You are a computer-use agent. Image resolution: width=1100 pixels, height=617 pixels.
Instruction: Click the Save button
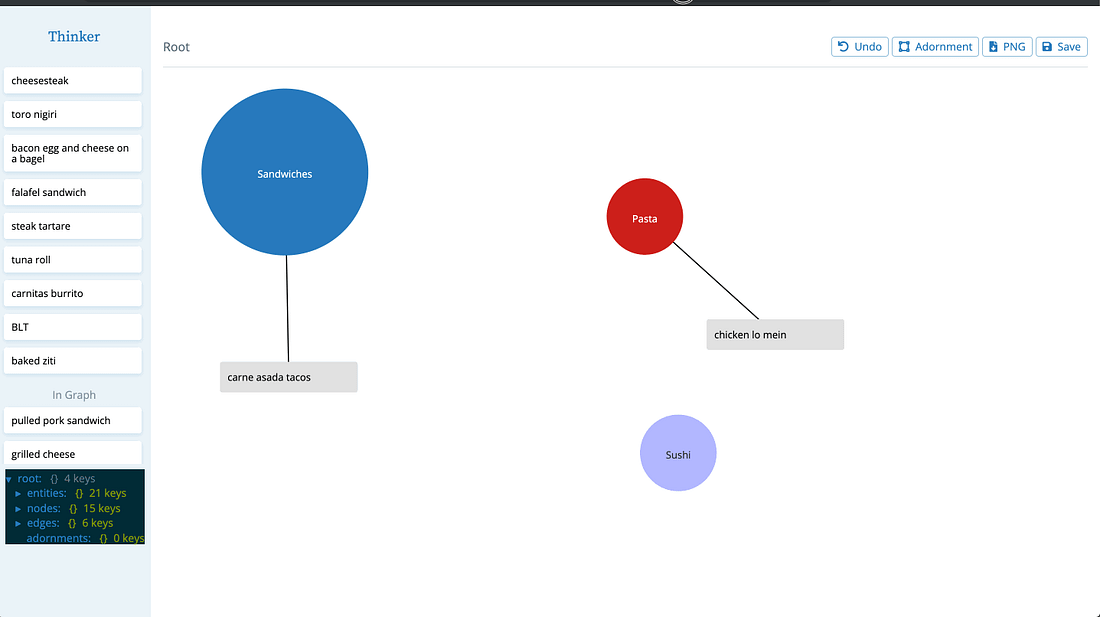(x=1061, y=47)
